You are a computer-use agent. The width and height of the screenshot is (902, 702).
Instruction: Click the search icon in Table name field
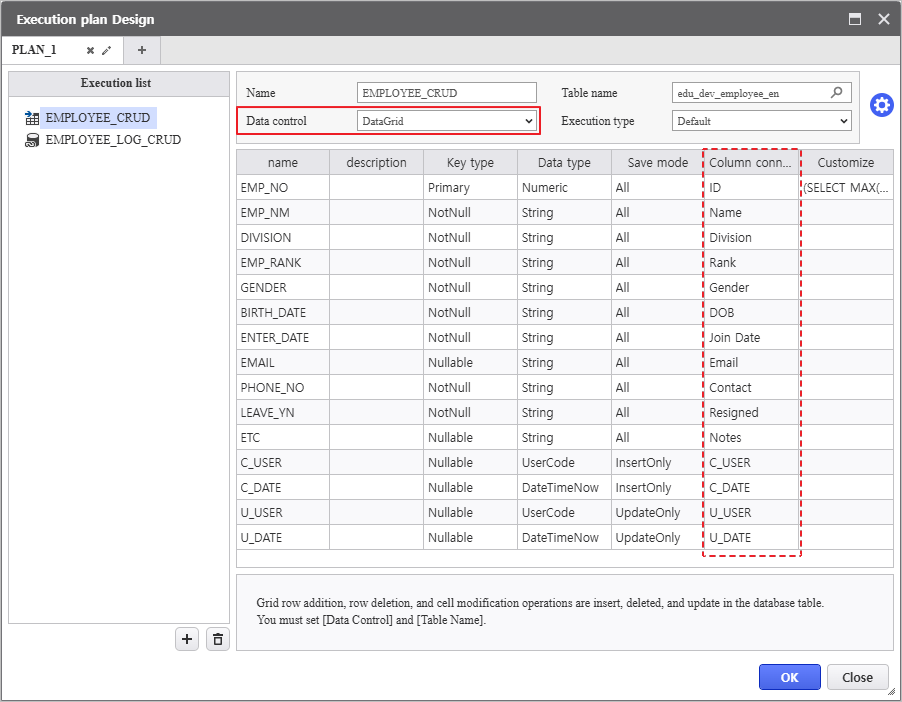point(837,93)
